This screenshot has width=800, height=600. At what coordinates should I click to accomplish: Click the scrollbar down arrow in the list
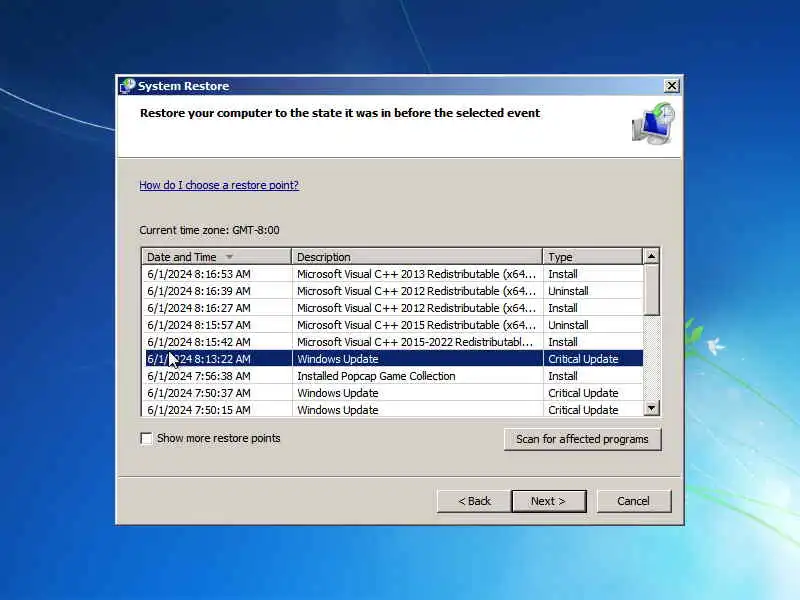point(652,408)
